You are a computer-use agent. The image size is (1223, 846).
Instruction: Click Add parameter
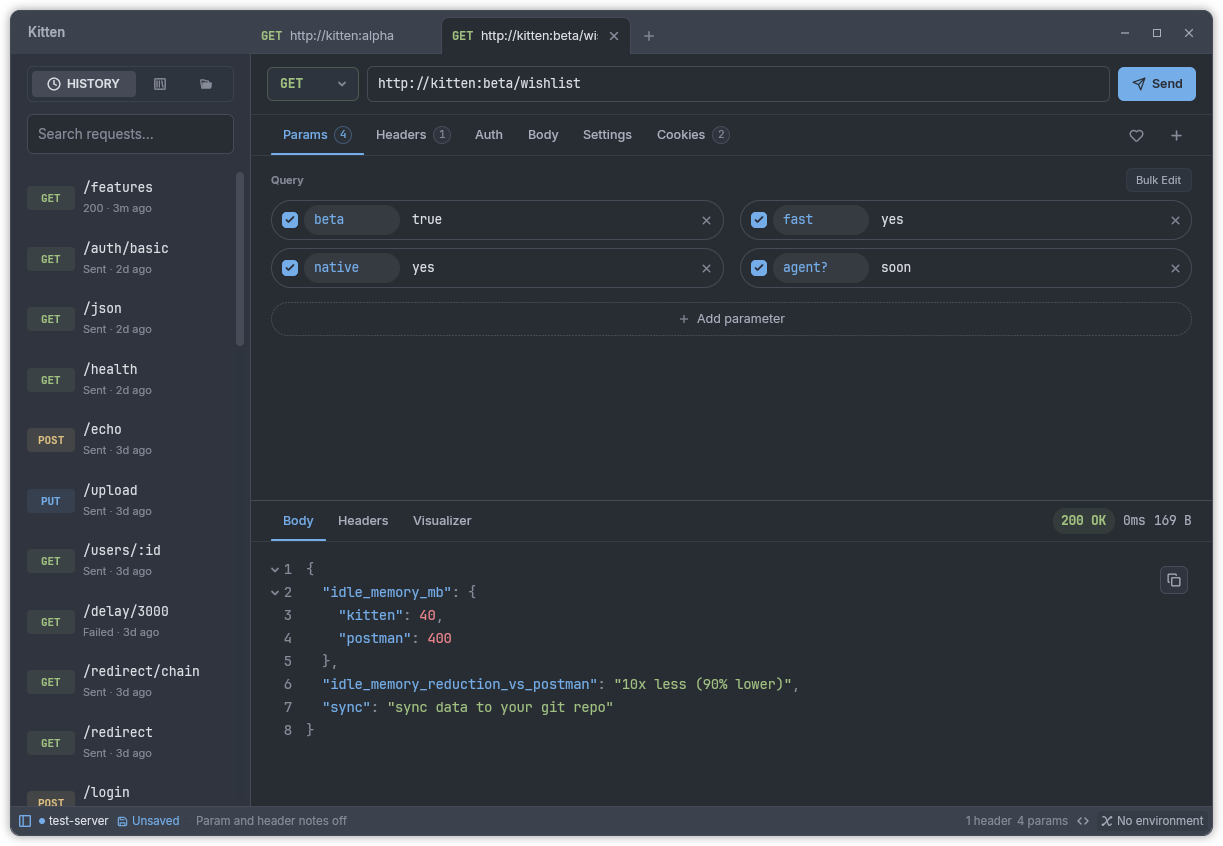tap(731, 319)
